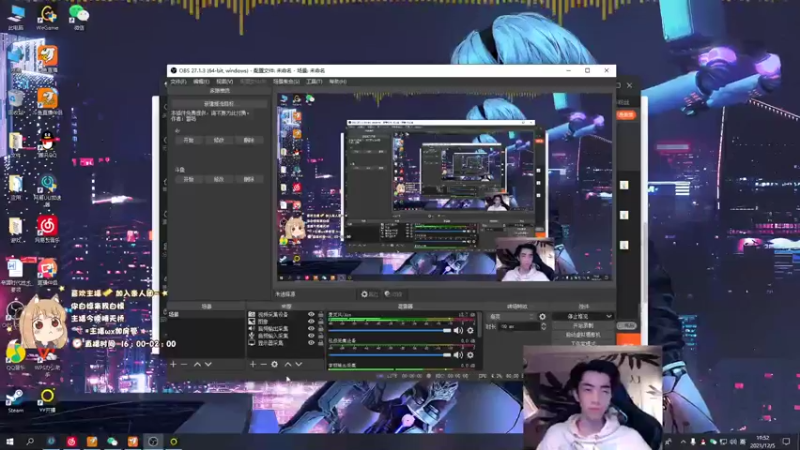The width and height of the screenshot is (800, 450).
Task: Switch to OBS in taskbar
Action: 153,442
